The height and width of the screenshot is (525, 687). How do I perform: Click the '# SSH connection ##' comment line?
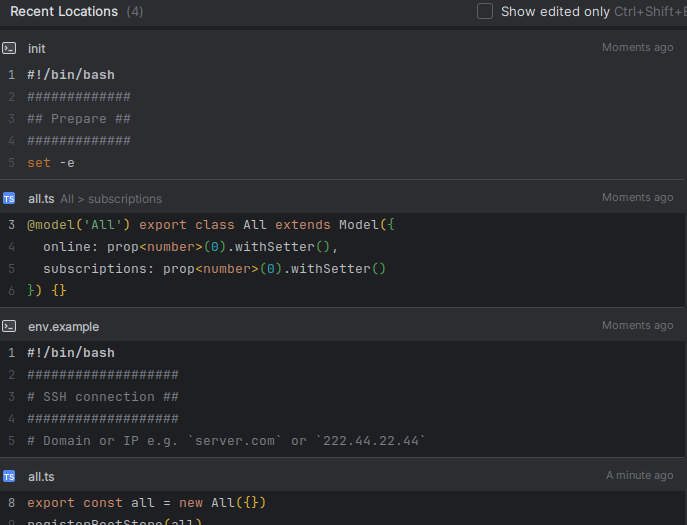click(103, 396)
